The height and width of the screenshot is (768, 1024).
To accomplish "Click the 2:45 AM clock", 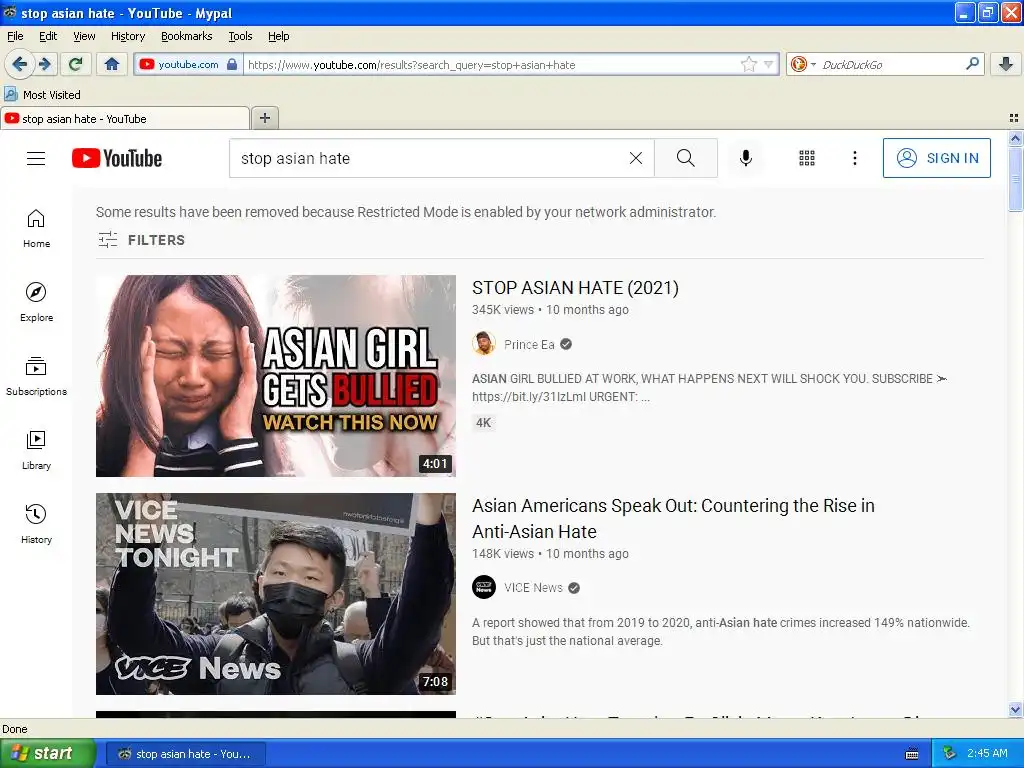I will point(987,753).
